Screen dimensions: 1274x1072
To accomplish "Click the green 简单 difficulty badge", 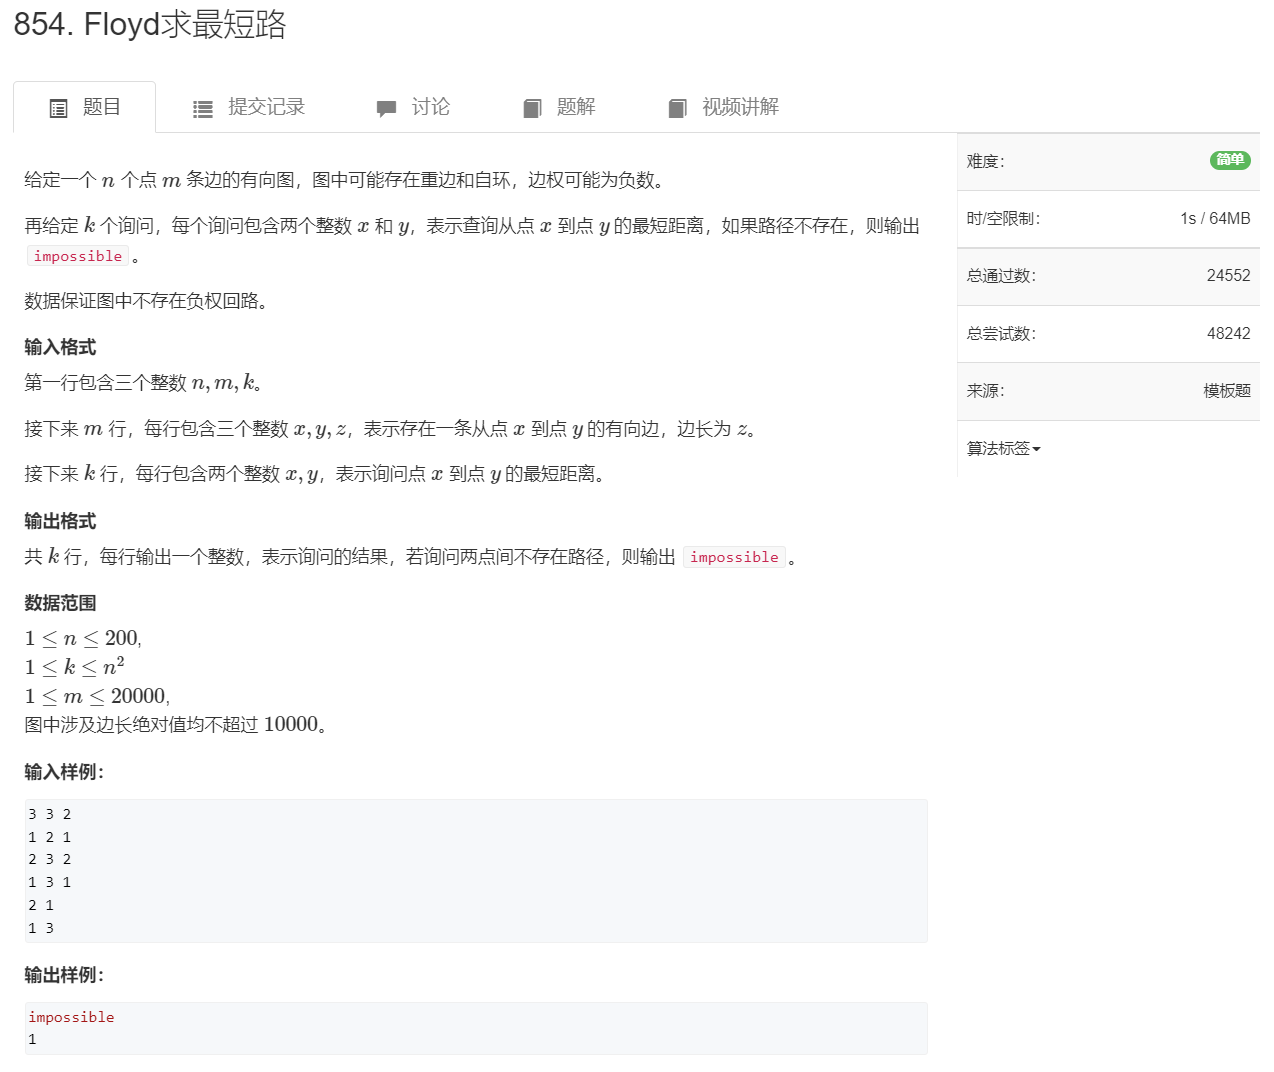I will [x=1230, y=160].
